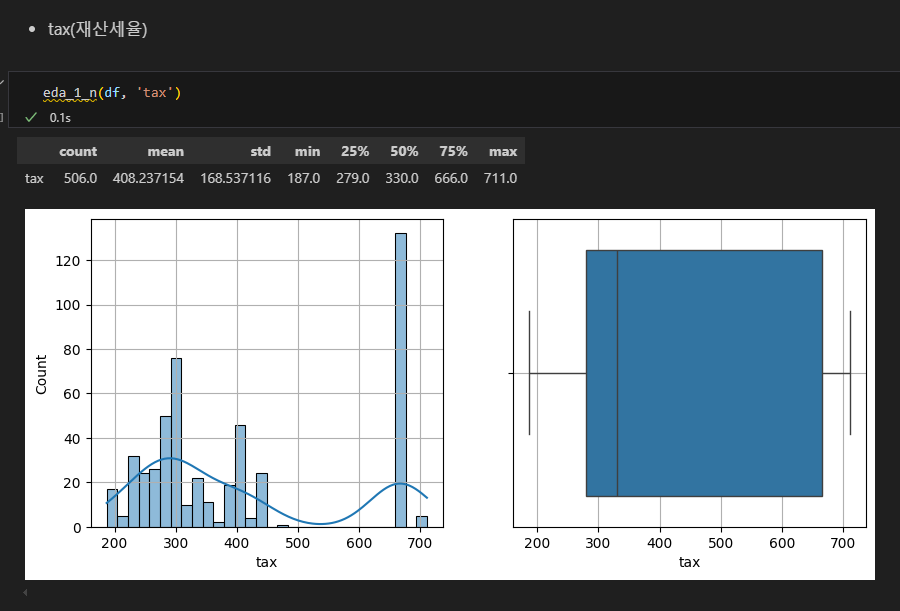Click the min value 187.0

click(304, 178)
